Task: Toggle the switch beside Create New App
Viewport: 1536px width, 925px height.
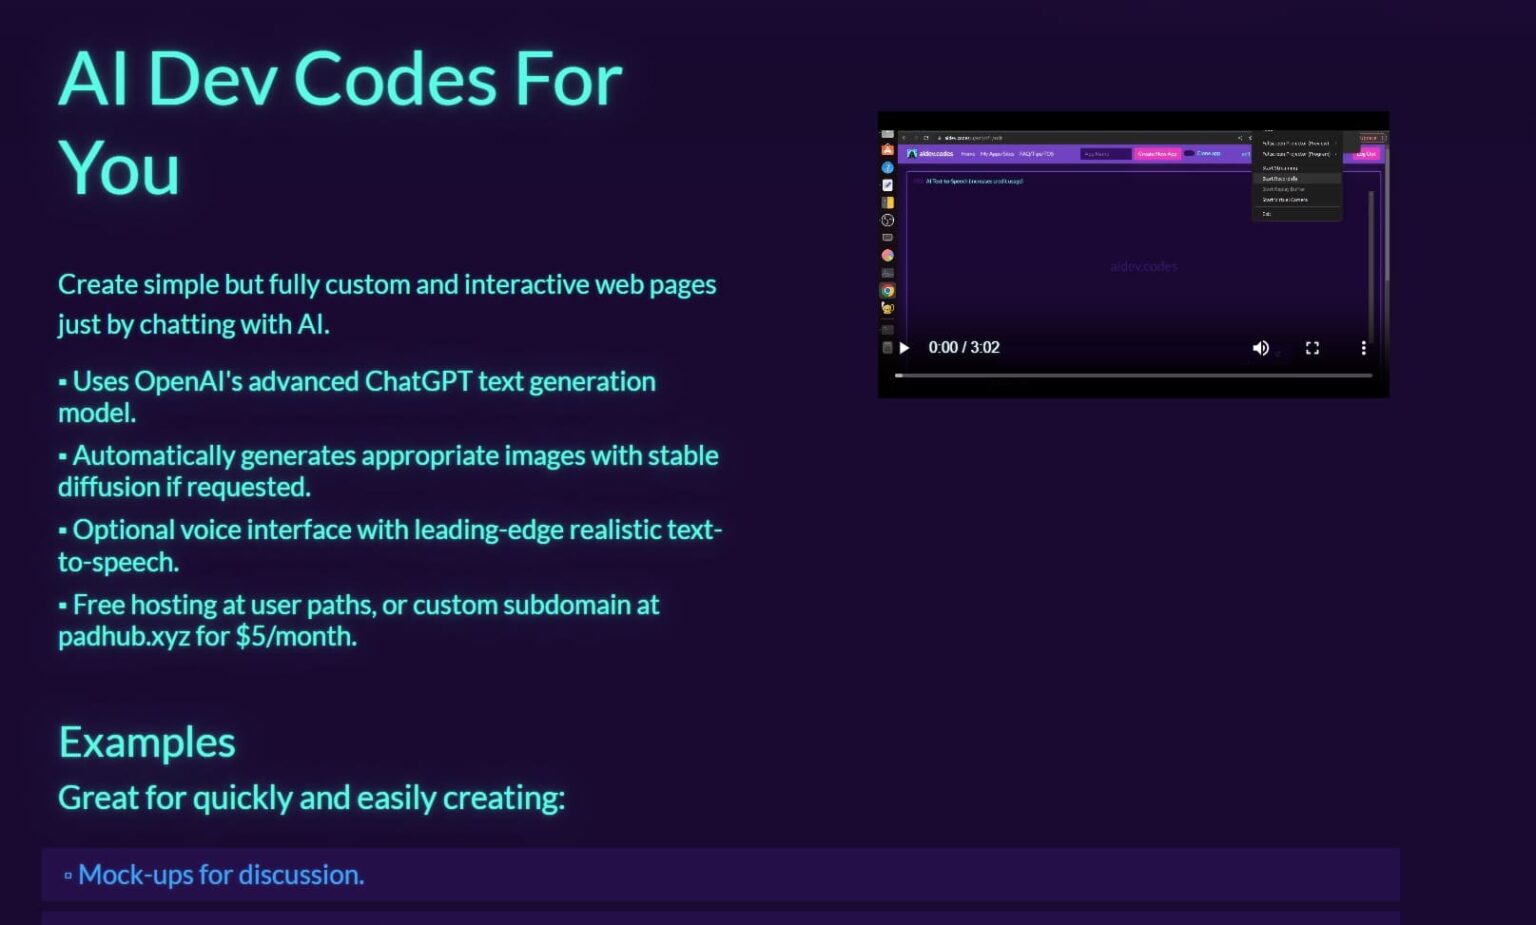Action: pyautogui.click(x=1189, y=154)
